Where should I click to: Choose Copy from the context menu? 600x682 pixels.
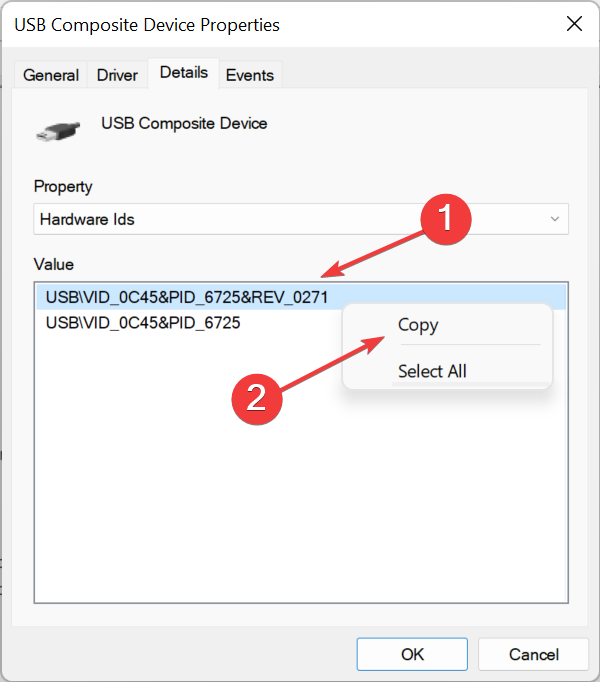(418, 325)
